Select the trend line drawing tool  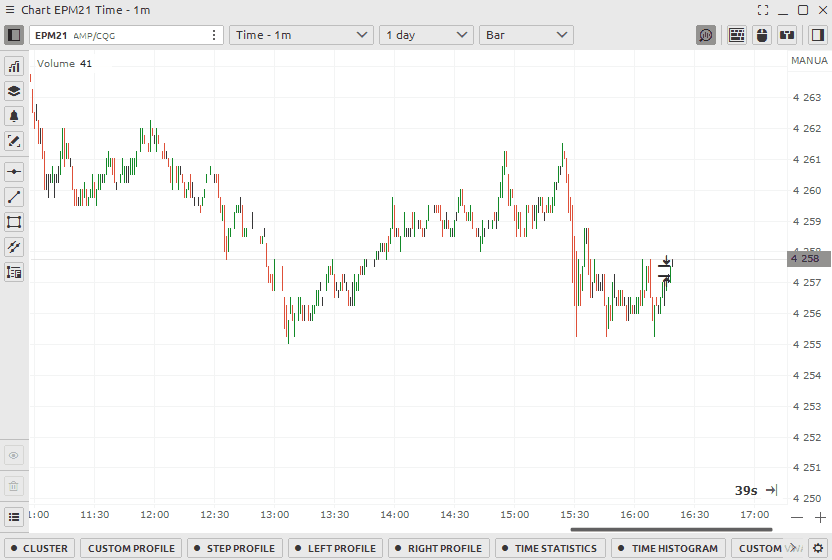14,197
